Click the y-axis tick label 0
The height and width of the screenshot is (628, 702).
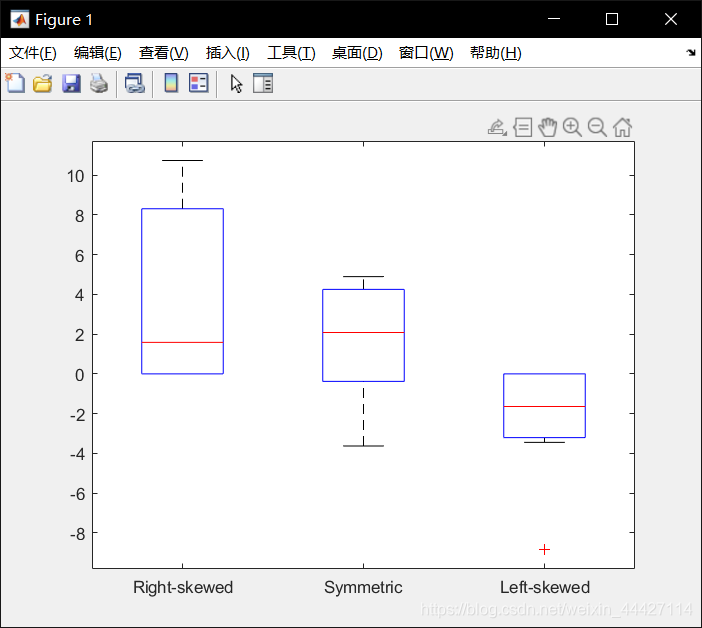pyautogui.click(x=80, y=375)
